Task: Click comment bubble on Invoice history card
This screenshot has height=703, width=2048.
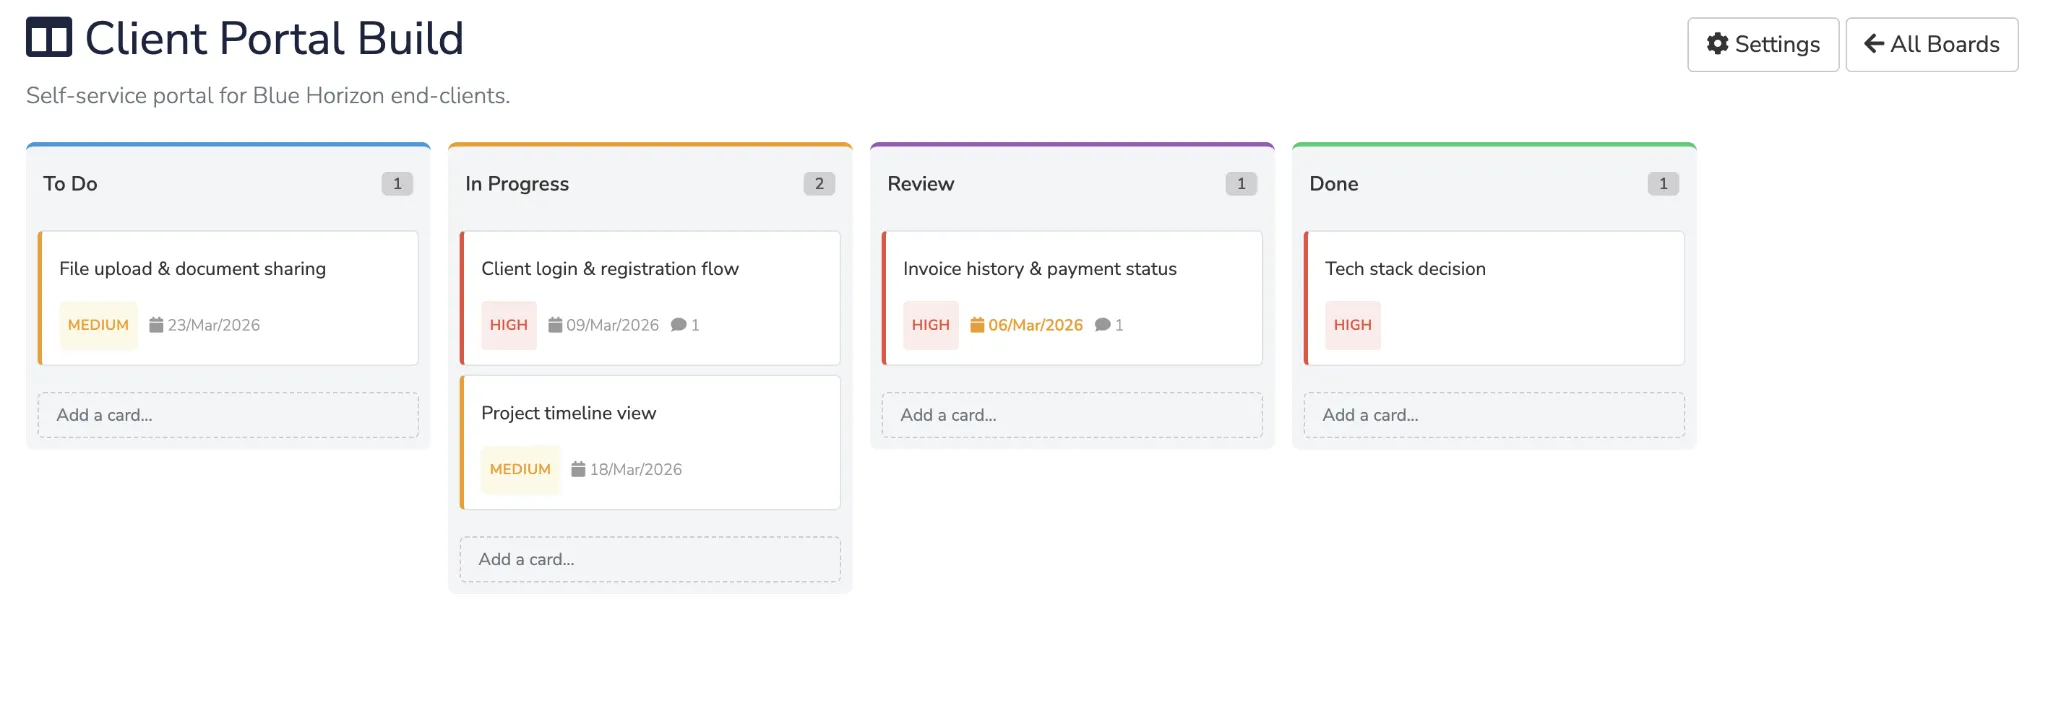Action: (x=1103, y=325)
